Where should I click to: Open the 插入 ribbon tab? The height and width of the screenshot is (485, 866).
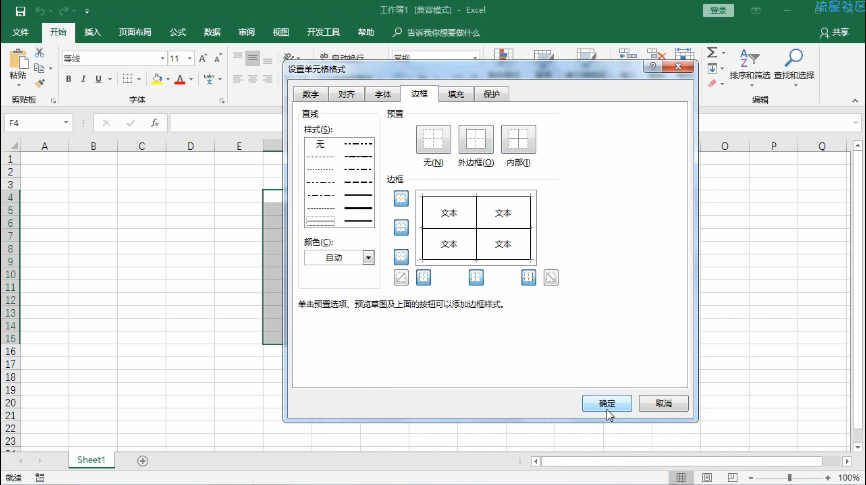click(92, 33)
